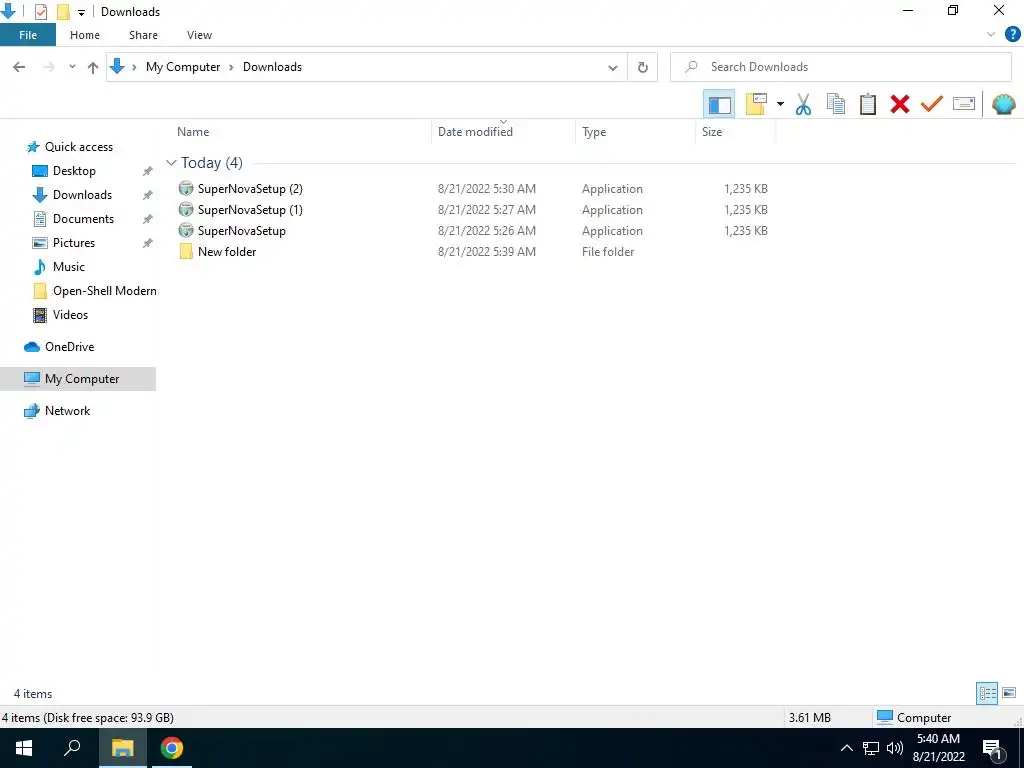
Task: Click My Computer in the address path
Action: 183,67
